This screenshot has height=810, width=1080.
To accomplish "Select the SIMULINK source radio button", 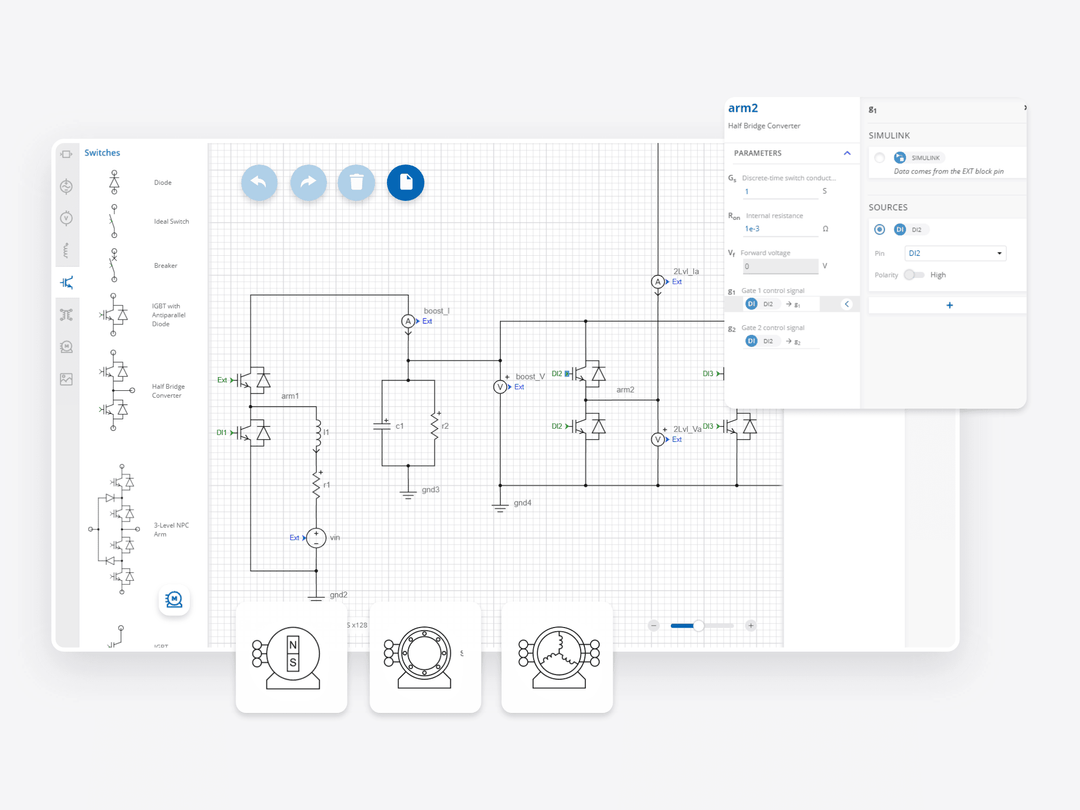I will (x=878, y=158).
